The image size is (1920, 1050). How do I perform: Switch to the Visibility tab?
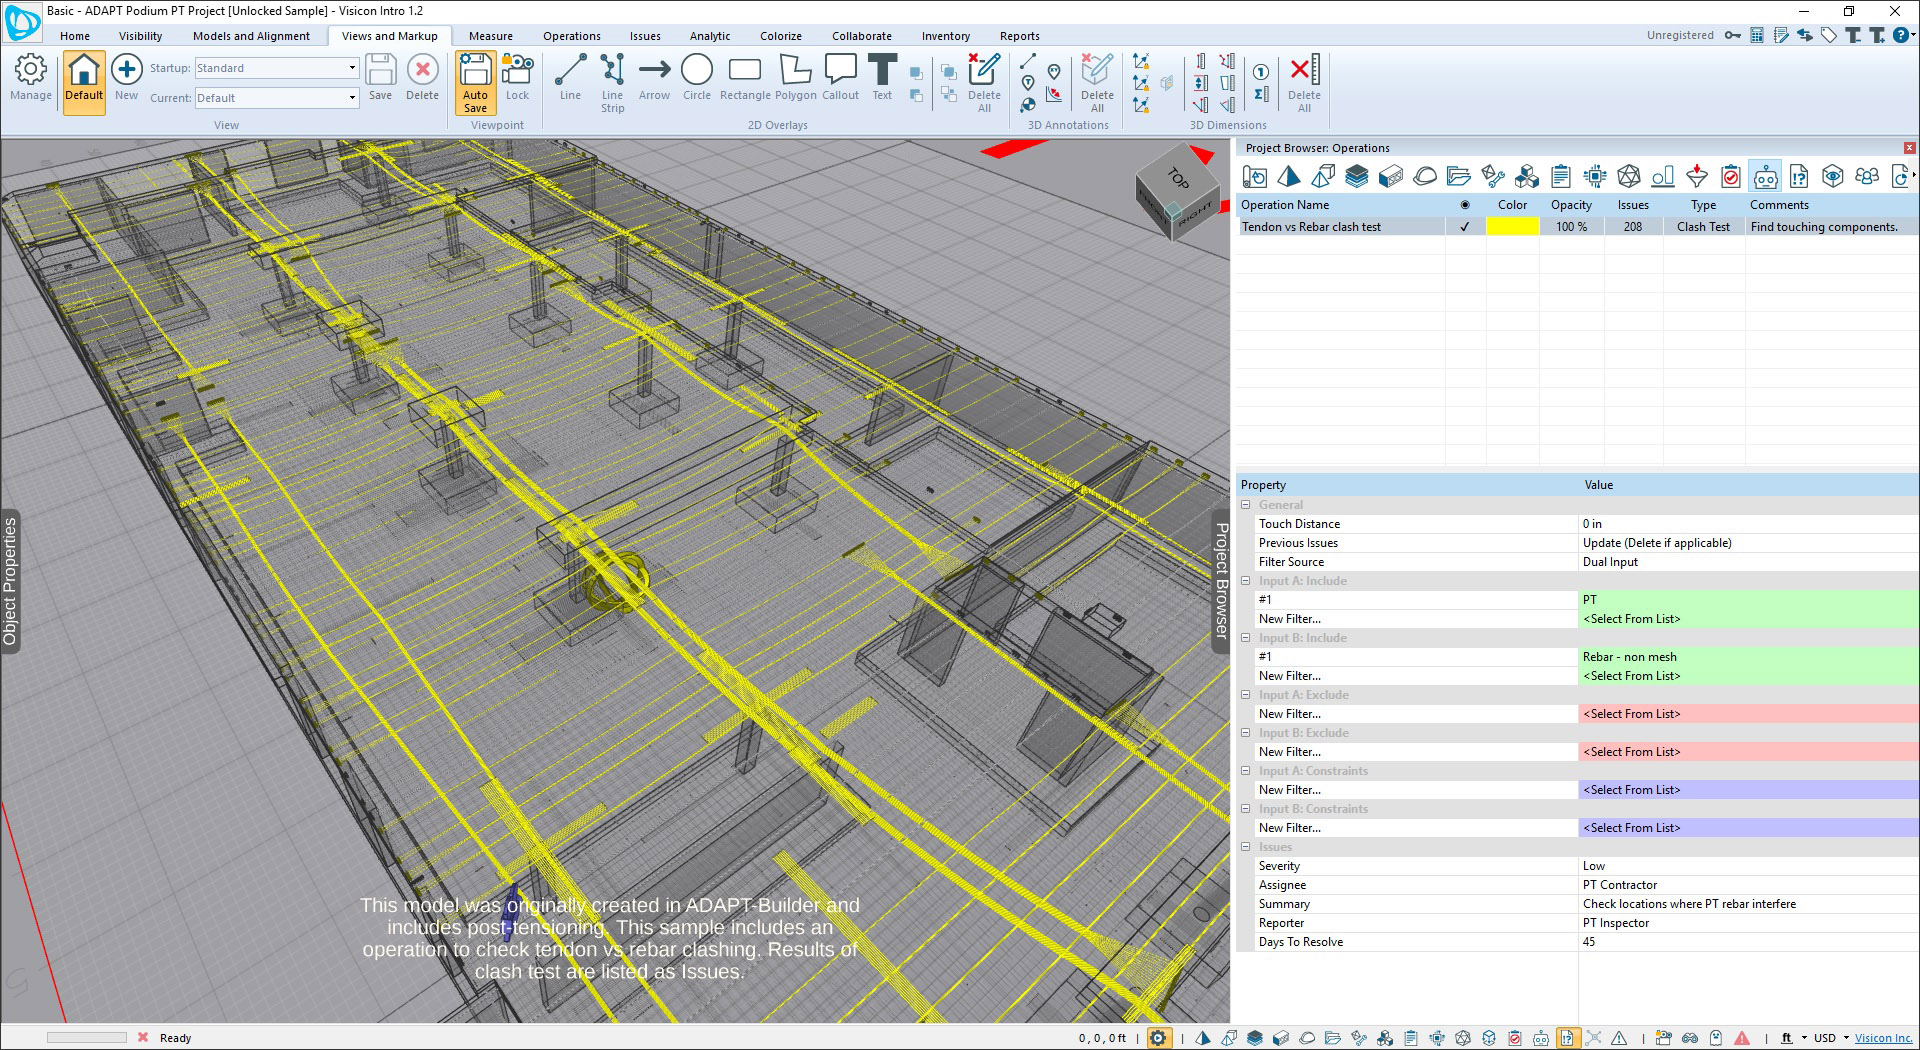[140, 36]
